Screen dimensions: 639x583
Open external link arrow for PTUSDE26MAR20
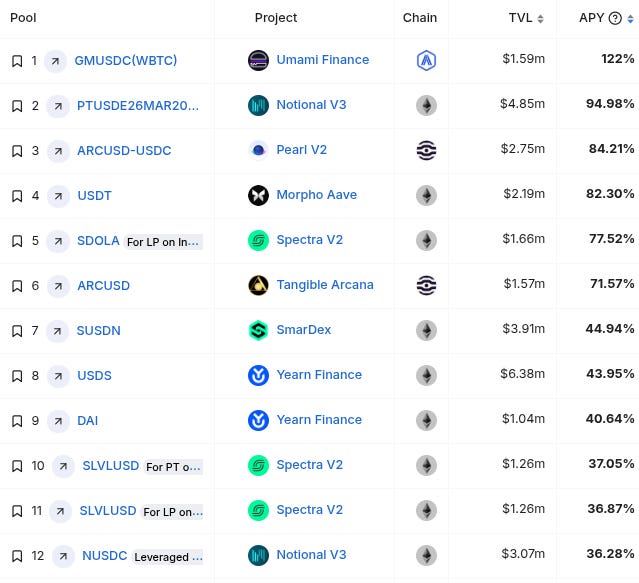click(58, 106)
